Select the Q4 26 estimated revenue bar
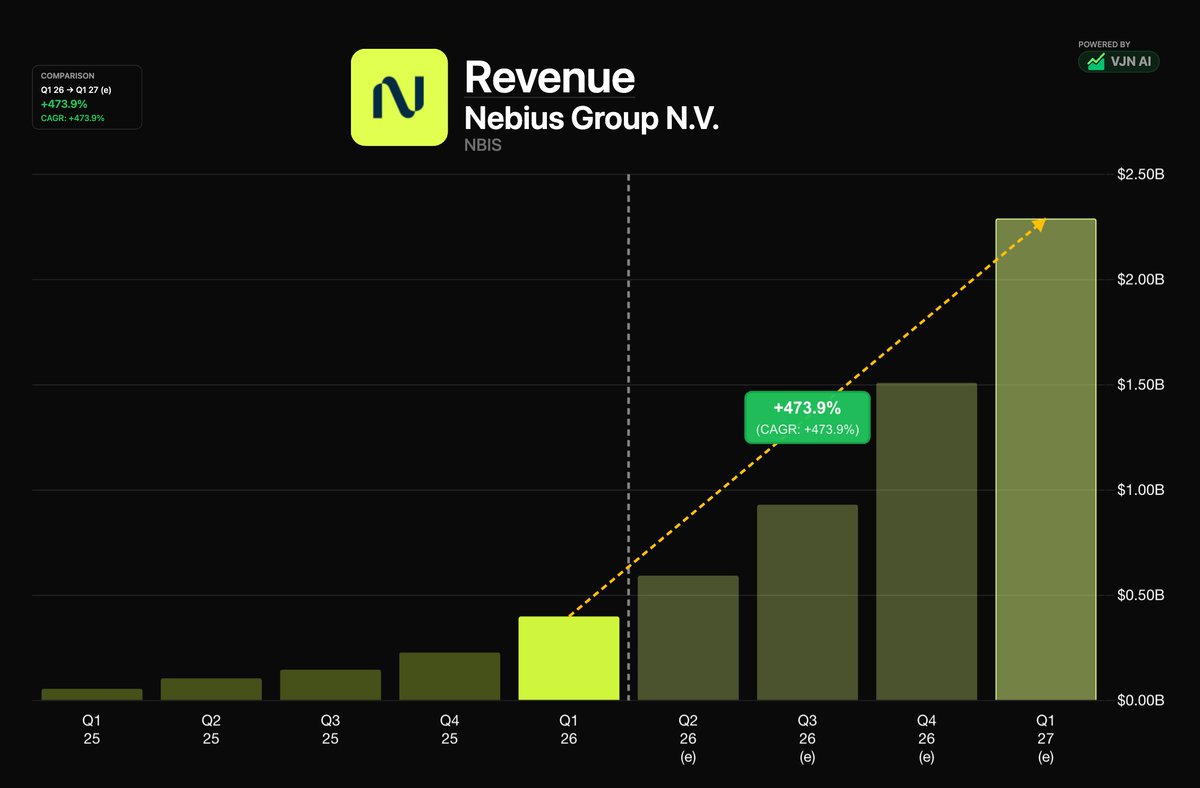 (926, 541)
